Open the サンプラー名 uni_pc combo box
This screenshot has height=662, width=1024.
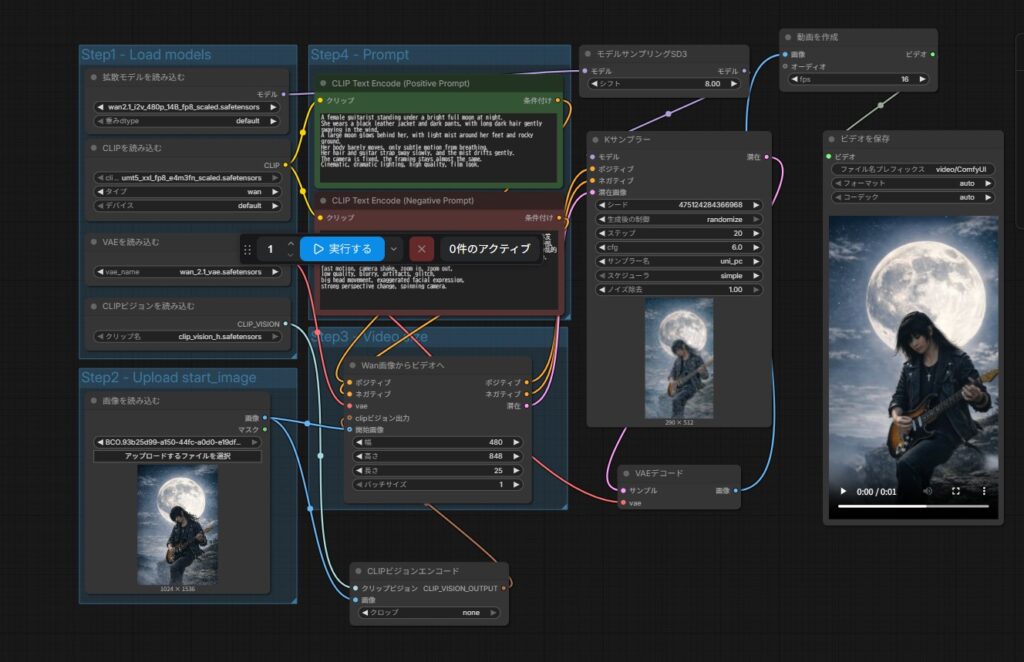point(679,261)
